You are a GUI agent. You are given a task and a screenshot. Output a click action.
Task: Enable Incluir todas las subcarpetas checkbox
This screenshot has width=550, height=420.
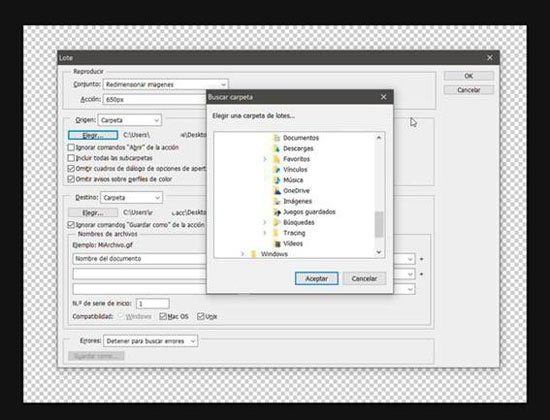click(71, 158)
